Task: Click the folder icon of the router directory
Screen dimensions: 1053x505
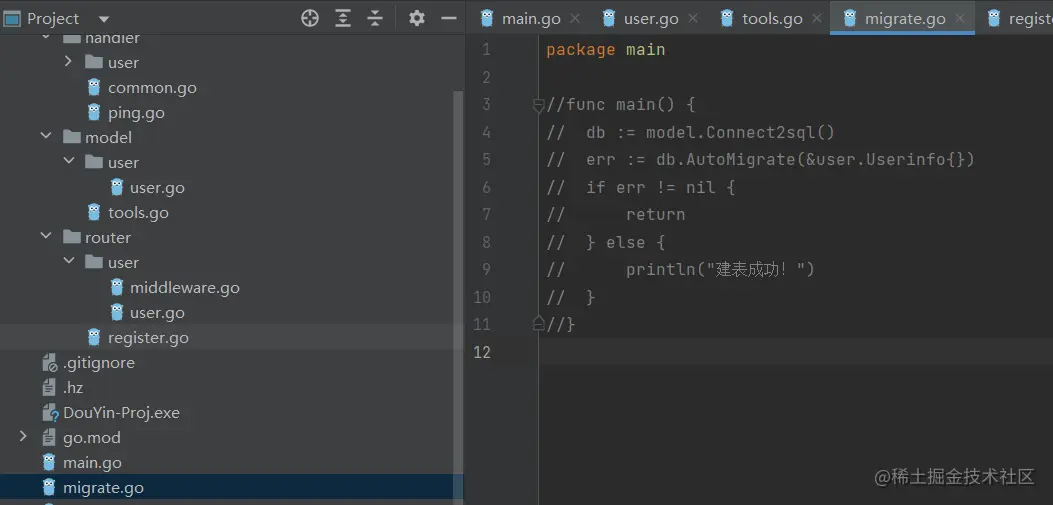Action: click(x=71, y=237)
